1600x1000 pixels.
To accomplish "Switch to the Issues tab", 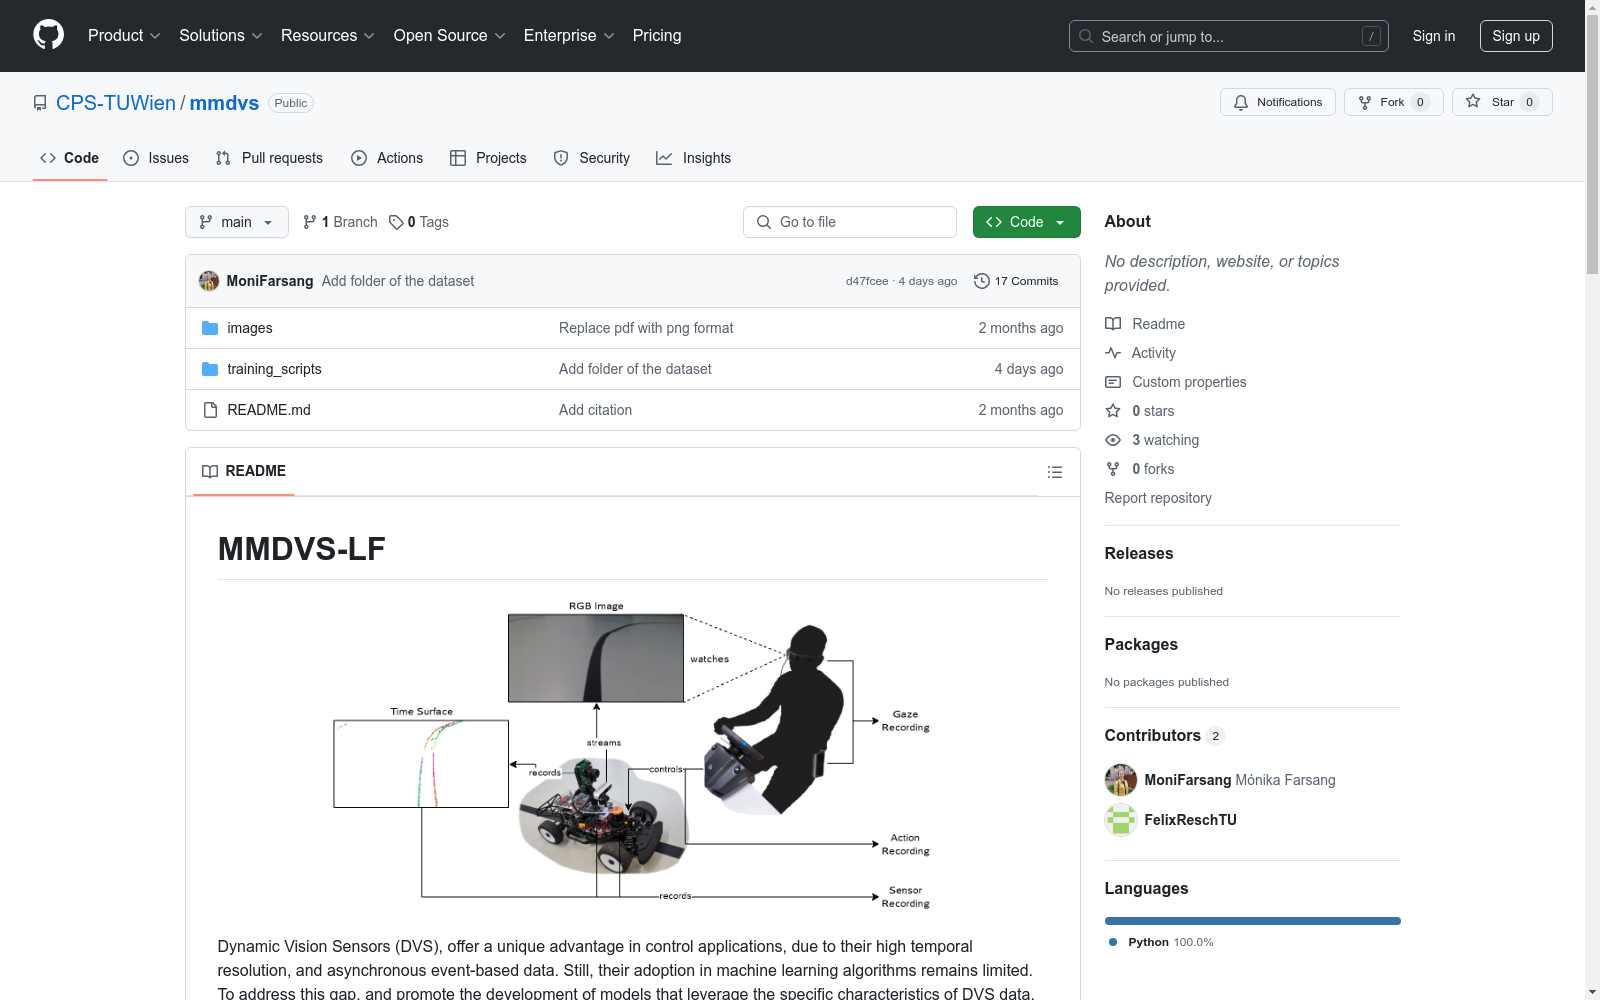I will point(156,158).
